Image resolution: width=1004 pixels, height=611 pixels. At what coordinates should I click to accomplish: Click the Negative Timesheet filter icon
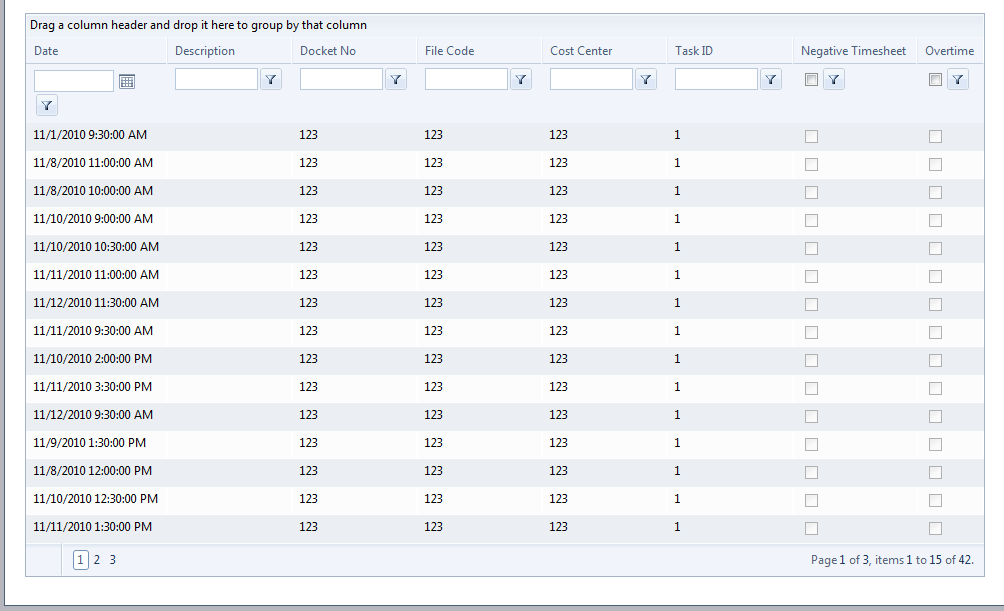(834, 80)
